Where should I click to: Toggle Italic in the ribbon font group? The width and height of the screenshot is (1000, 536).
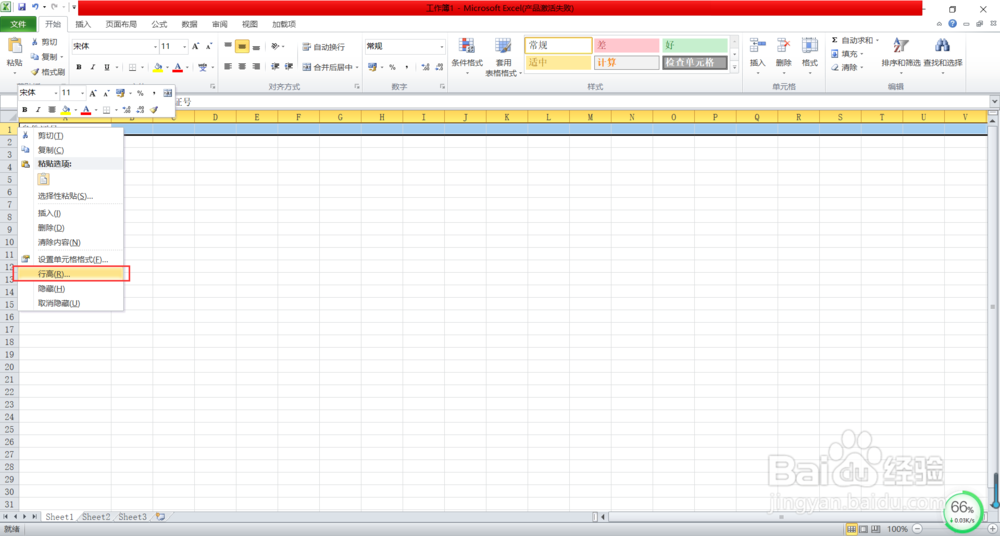tap(92, 67)
